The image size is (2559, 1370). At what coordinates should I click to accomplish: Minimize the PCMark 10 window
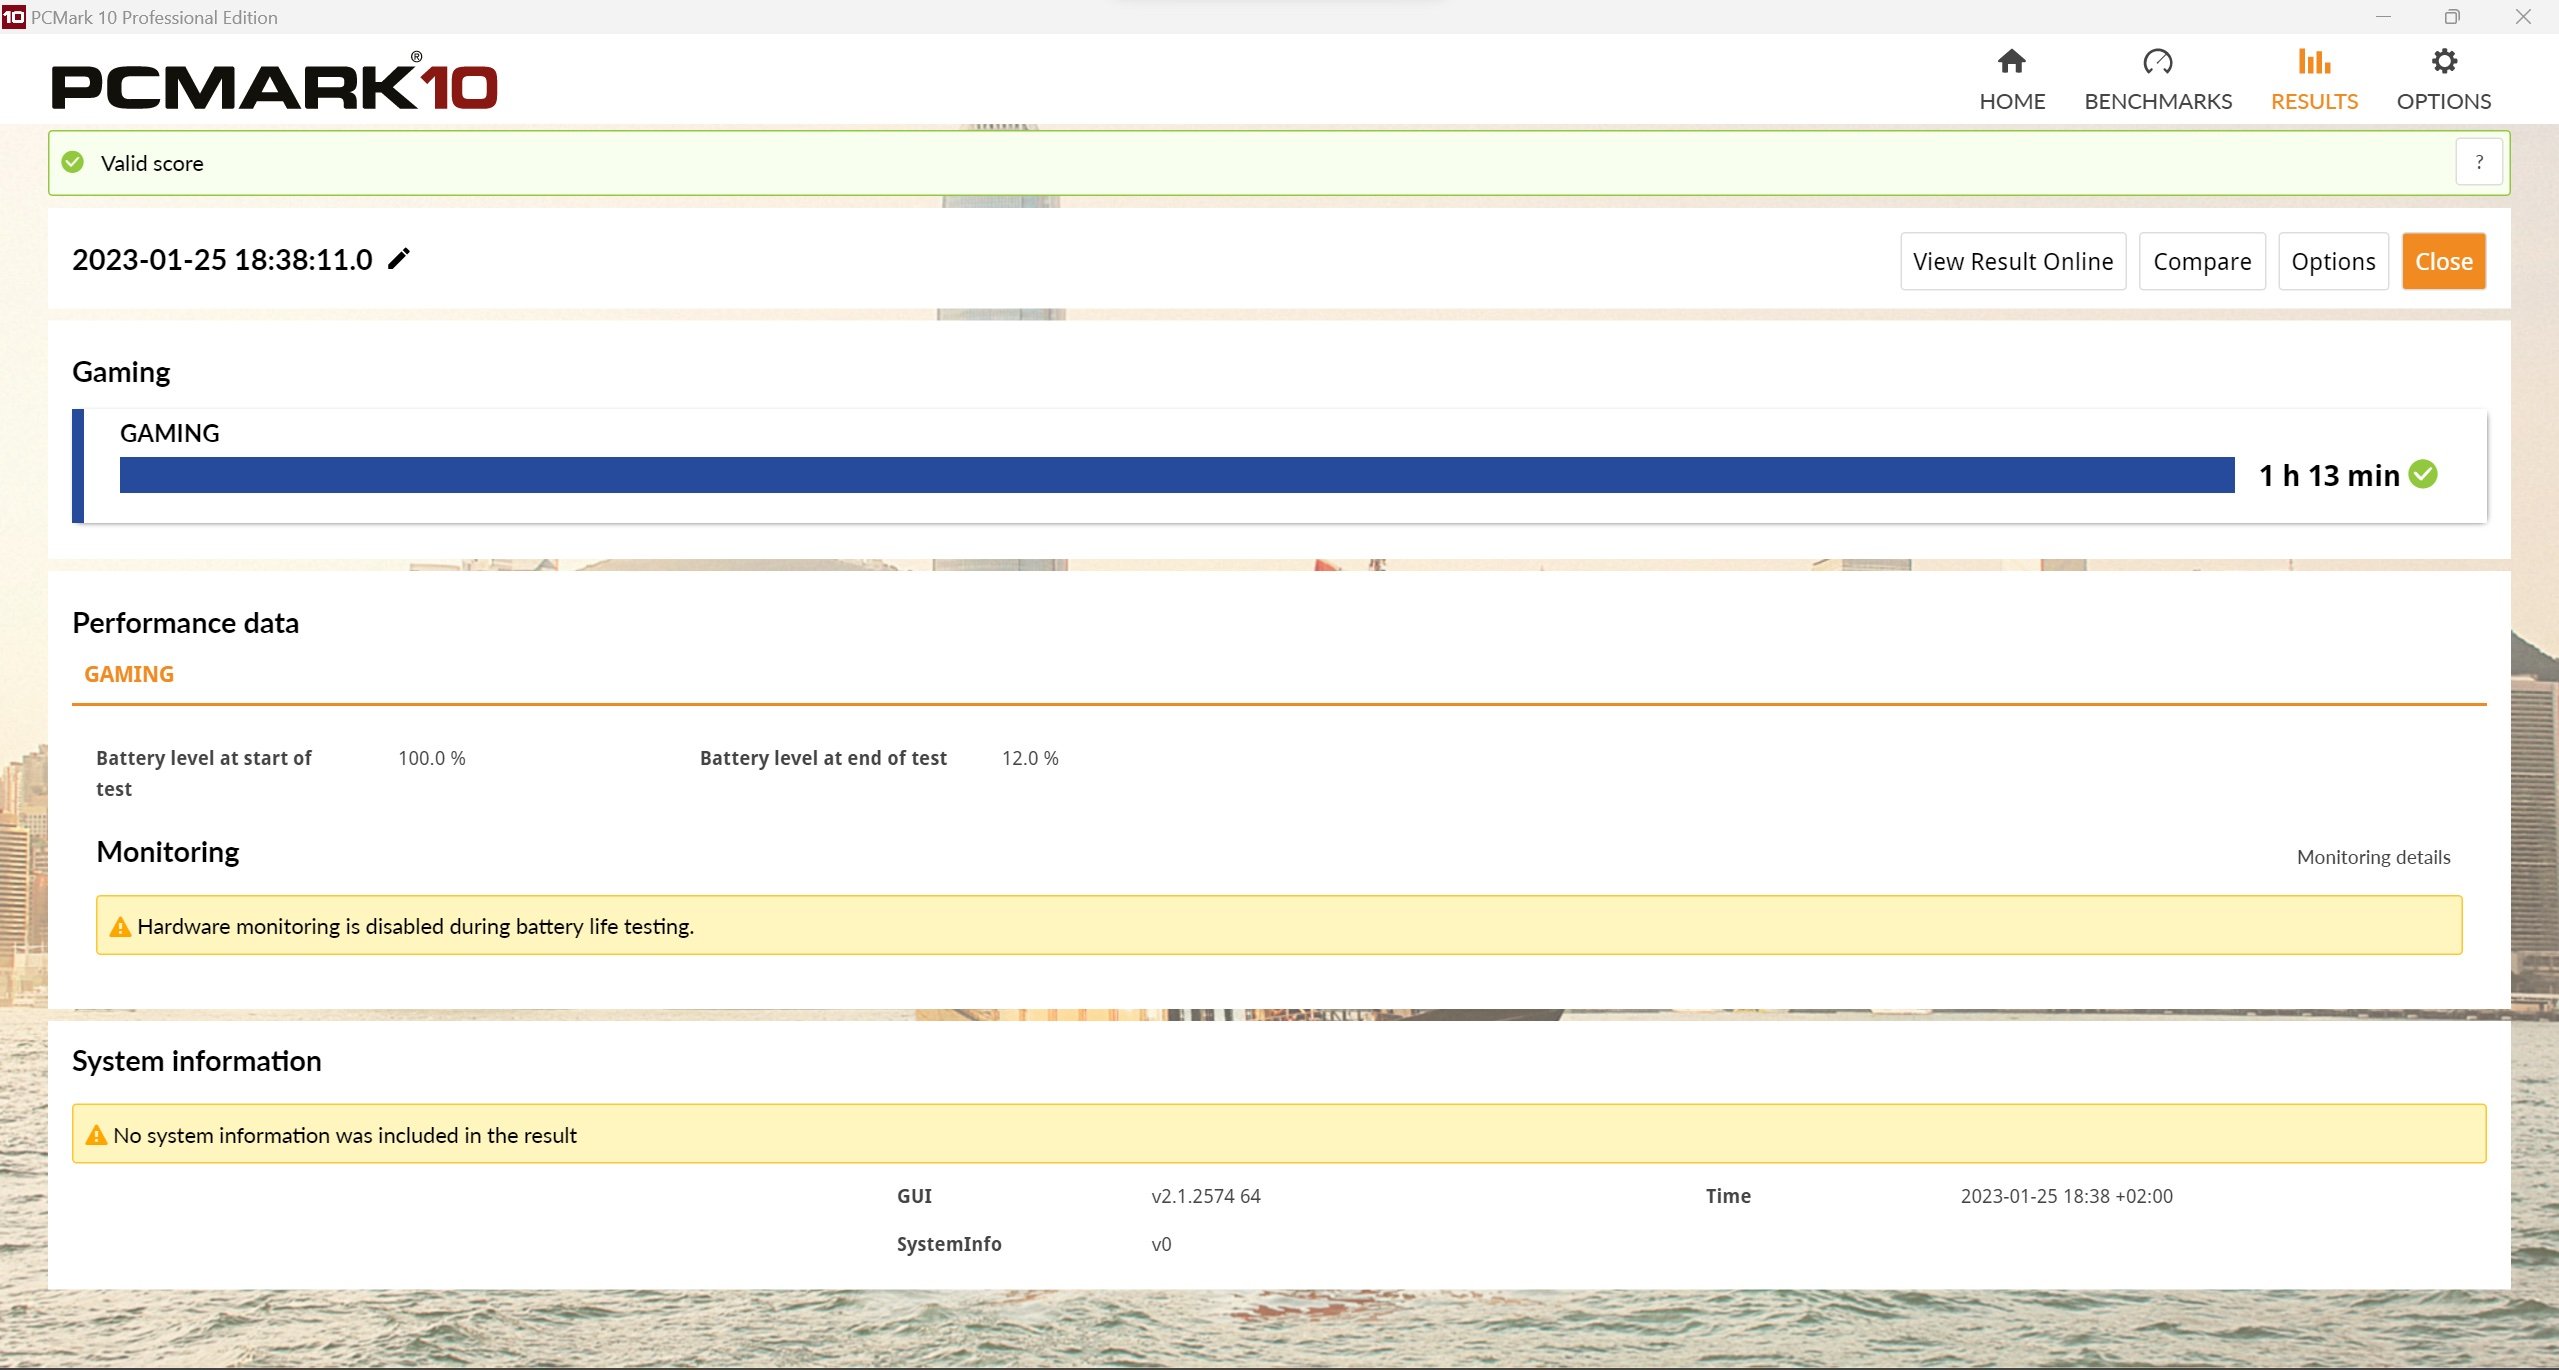[2383, 17]
